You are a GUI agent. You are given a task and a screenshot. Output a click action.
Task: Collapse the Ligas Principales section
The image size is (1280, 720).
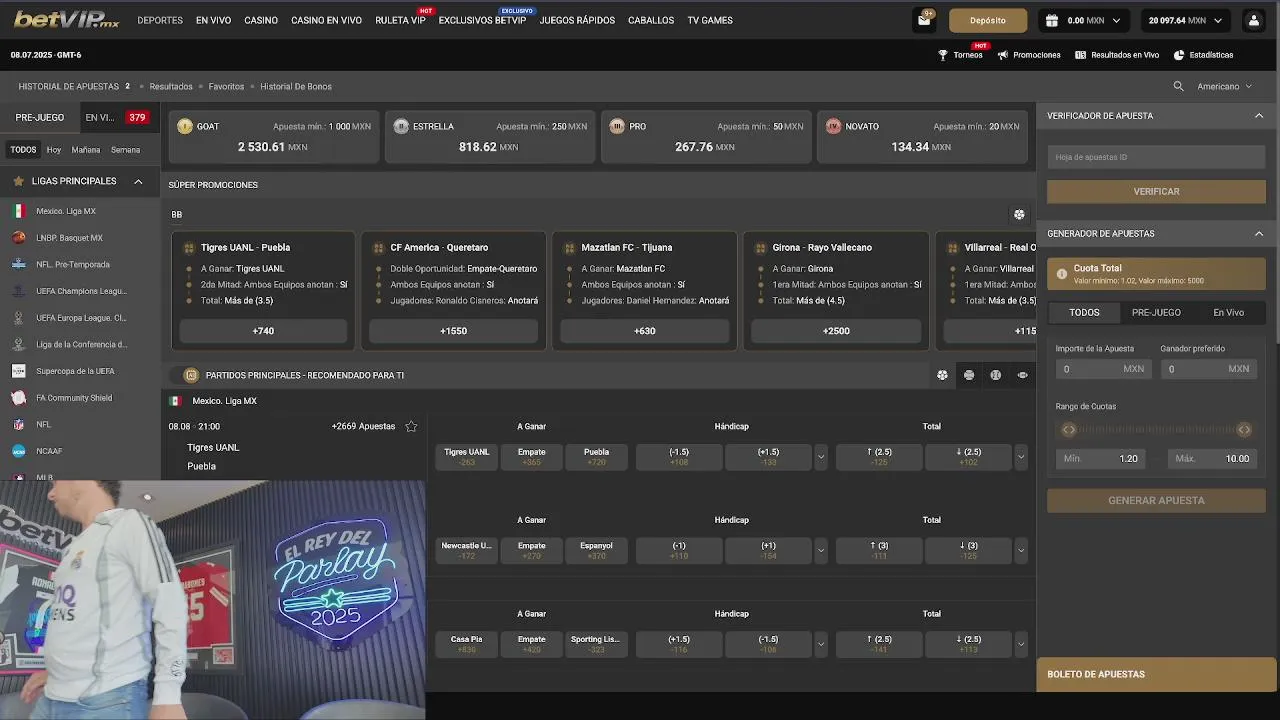138,181
